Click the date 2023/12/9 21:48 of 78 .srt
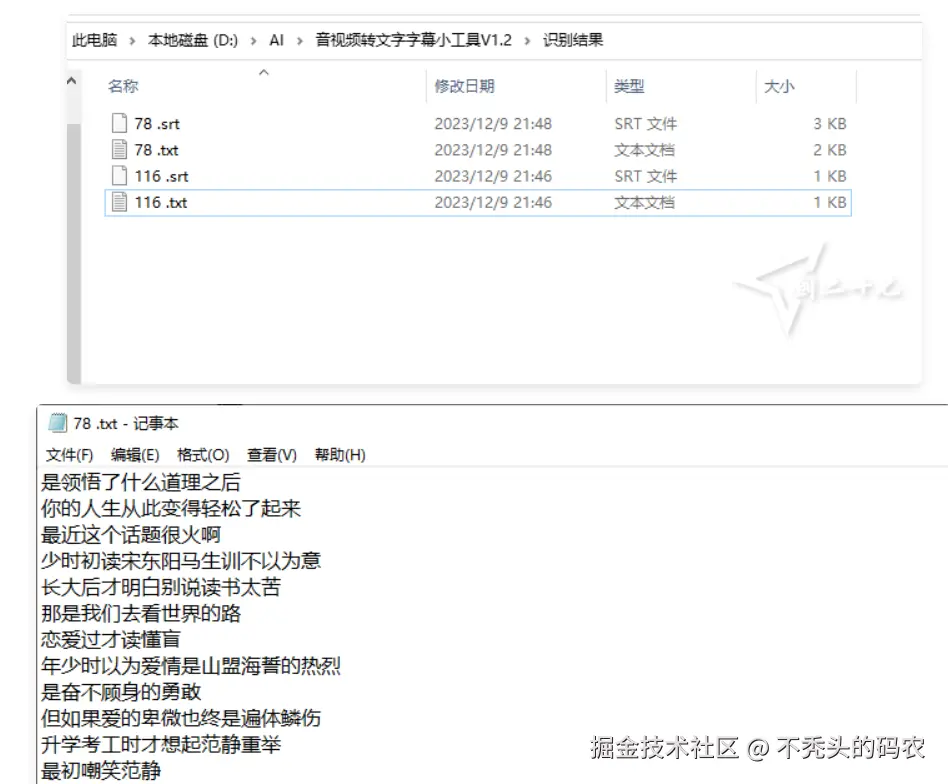The width and height of the screenshot is (948, 784). (x=493, y=124)
